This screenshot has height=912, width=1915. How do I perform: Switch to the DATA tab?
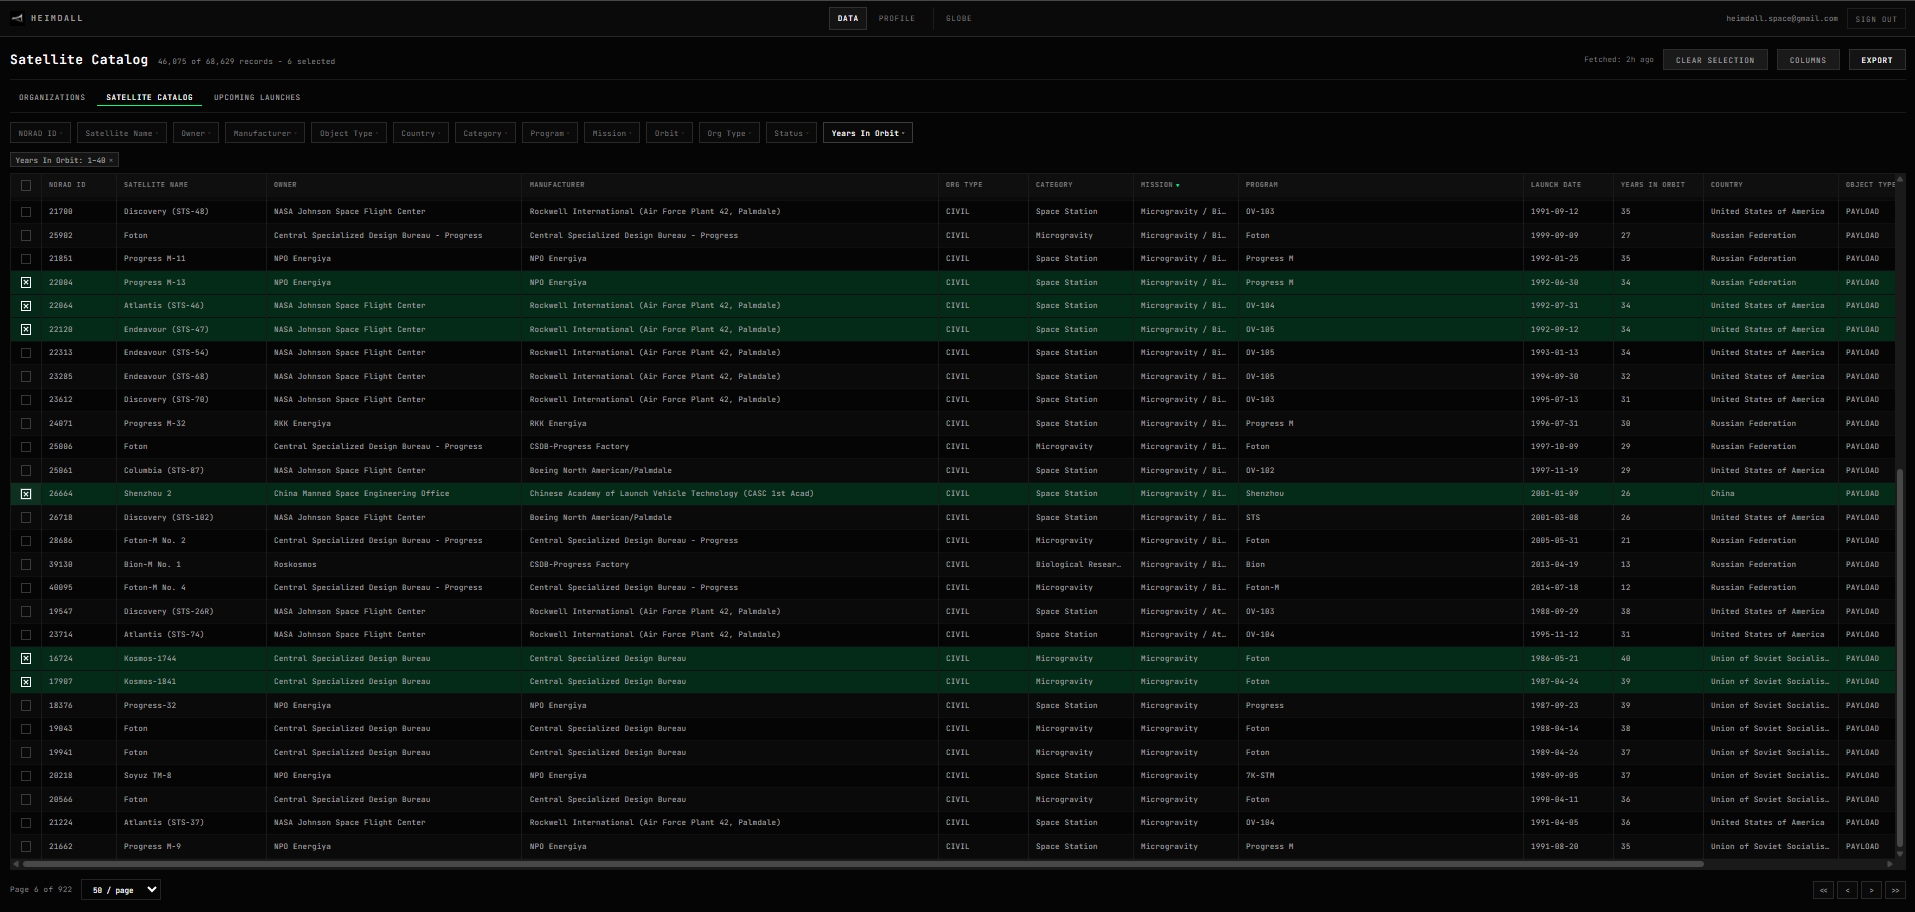pyautogui.click(x=848, y=18)
